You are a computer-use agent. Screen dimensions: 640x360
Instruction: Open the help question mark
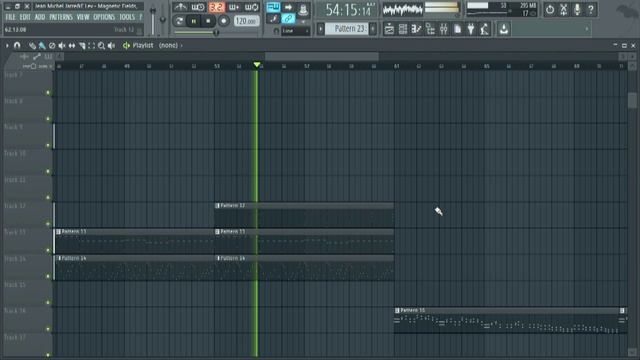click(591, 9)
